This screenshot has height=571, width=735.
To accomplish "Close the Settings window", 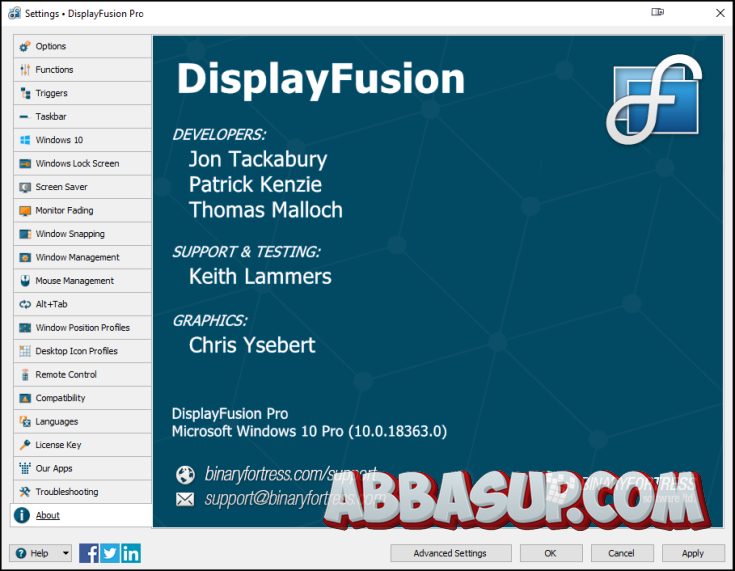I will click(720, 13).
